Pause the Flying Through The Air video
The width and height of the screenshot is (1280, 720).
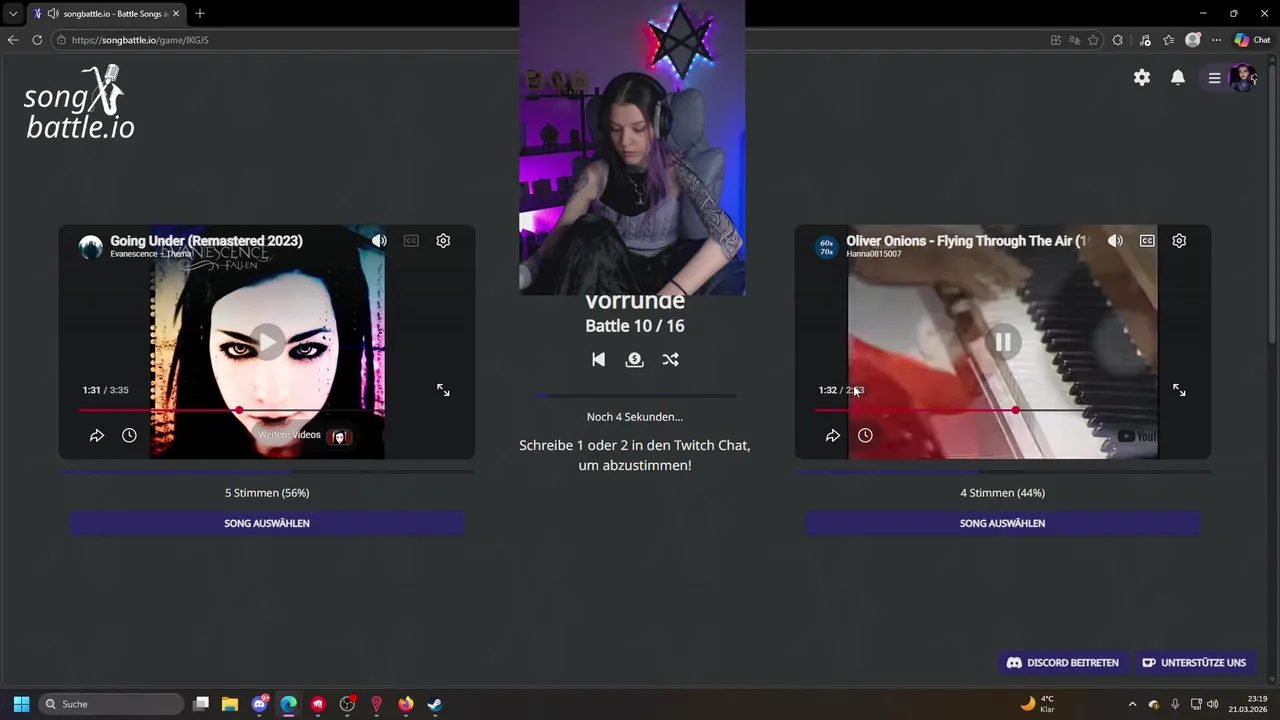point(1003,341)
